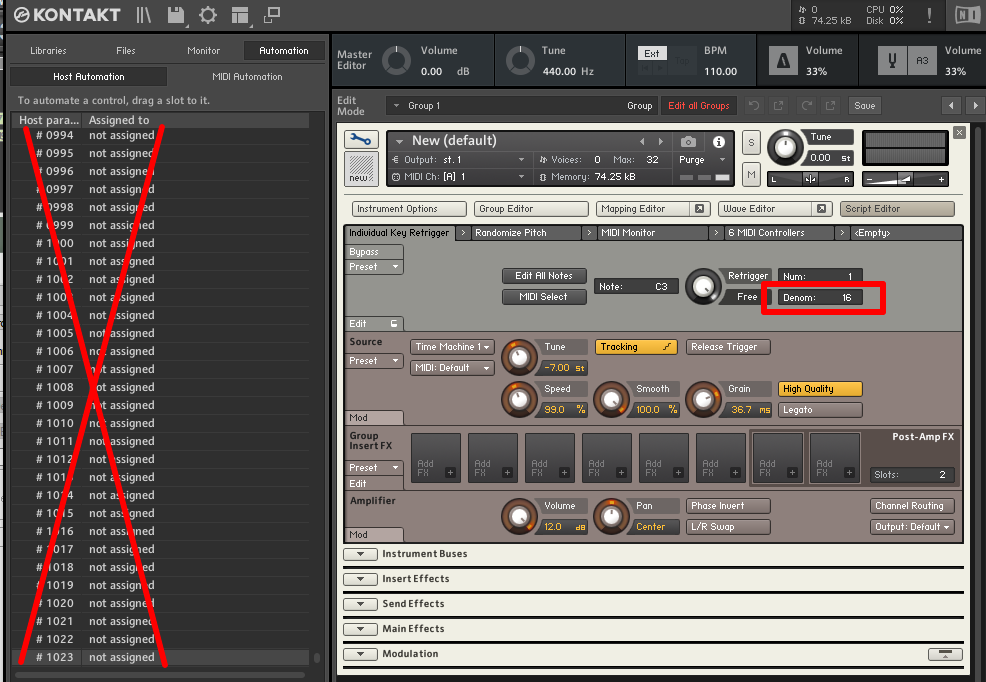Image resolution: width=986 pixels, height=682 pixels.
Task: Switch to the Files tab
Action: (x=126, y=51)
